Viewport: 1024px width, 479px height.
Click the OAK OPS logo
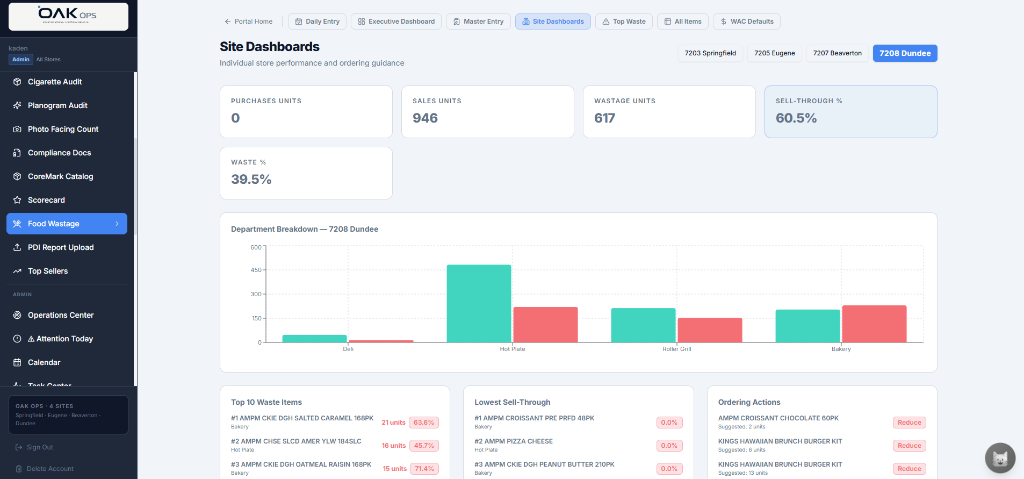coord(68,16)
